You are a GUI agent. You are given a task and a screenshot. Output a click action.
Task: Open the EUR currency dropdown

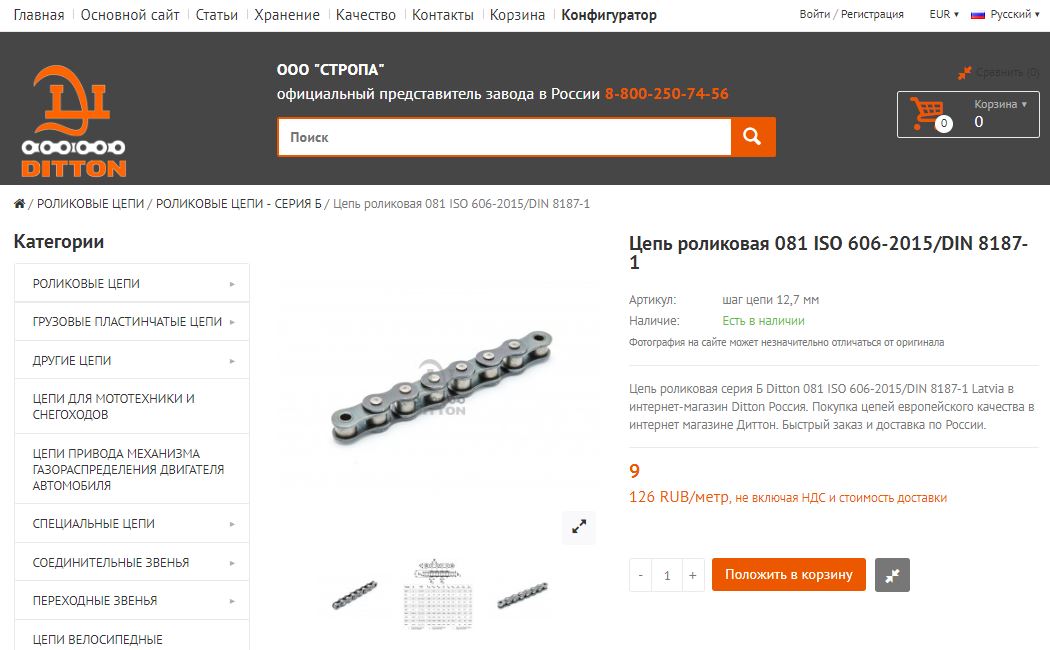point(944,14)
